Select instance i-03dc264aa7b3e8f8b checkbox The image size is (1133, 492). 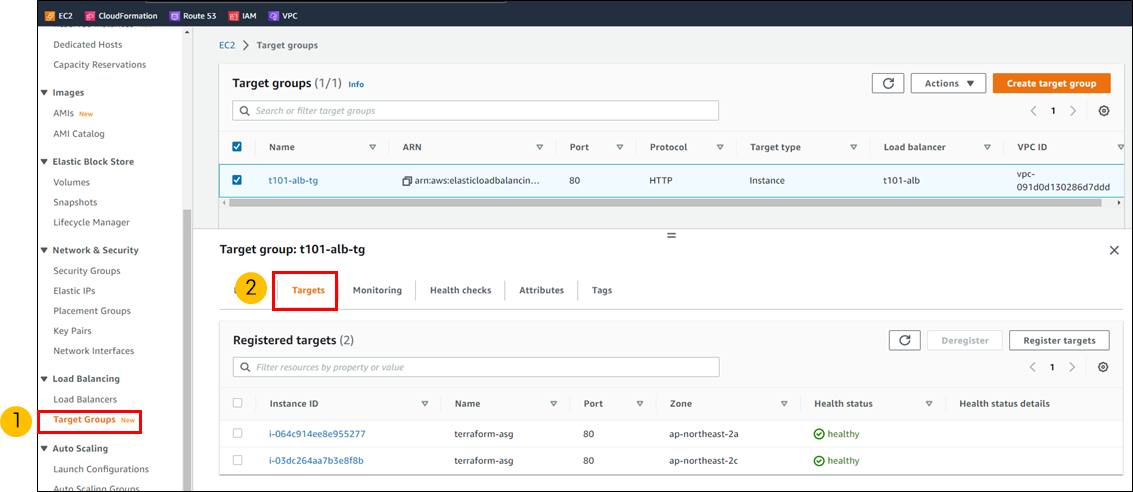[x=238, y=460]
